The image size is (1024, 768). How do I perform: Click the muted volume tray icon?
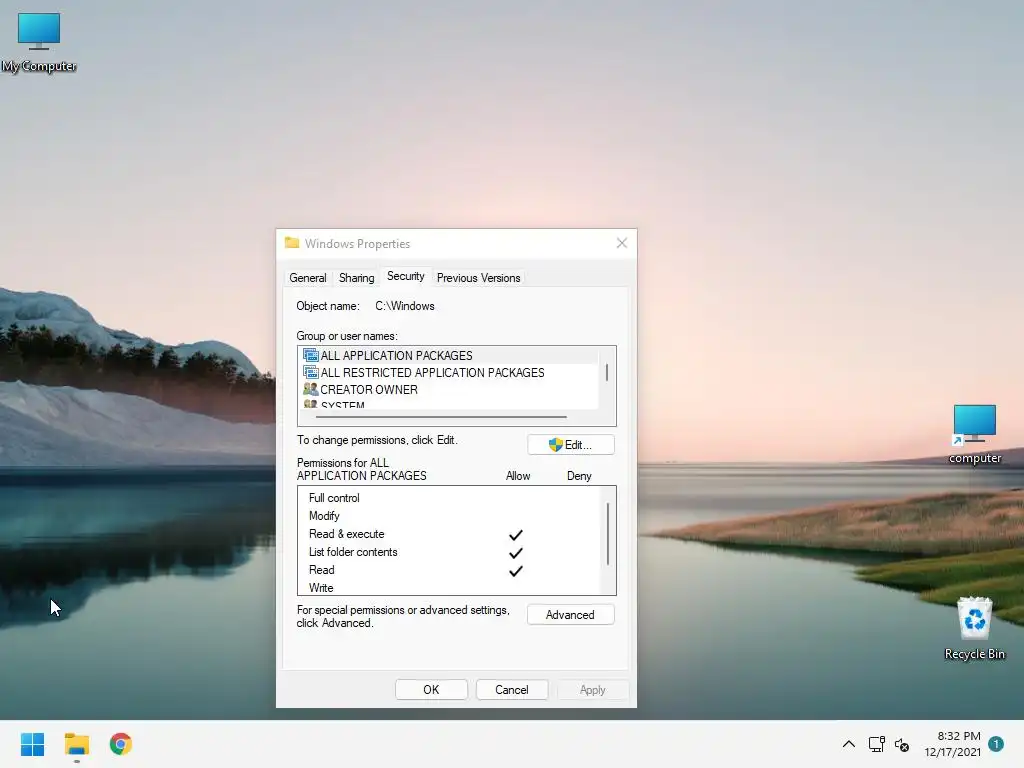[x=902, y=744]
